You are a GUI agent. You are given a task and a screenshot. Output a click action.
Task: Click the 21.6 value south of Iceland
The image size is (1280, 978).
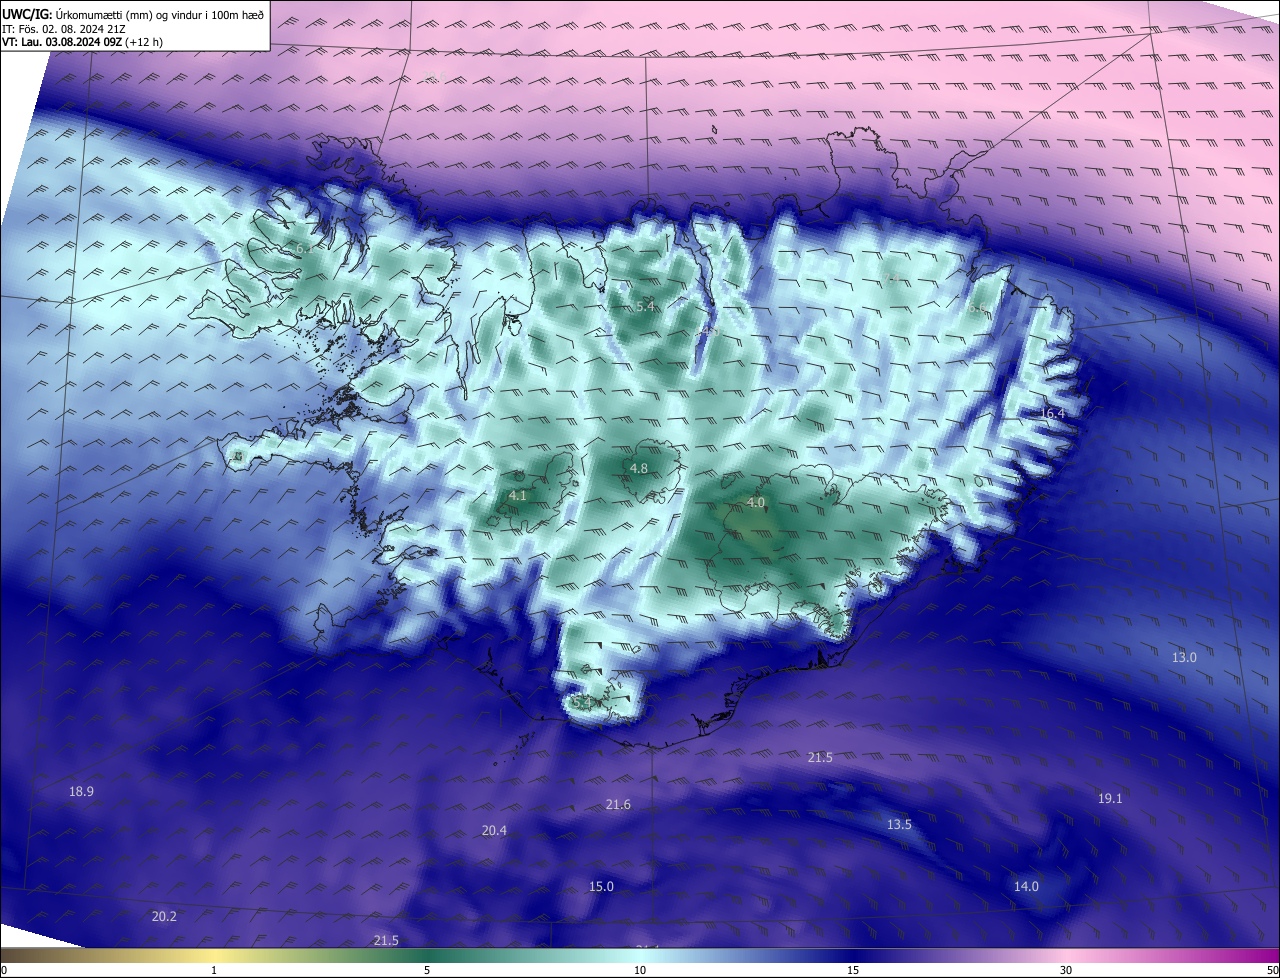[618, 805]
